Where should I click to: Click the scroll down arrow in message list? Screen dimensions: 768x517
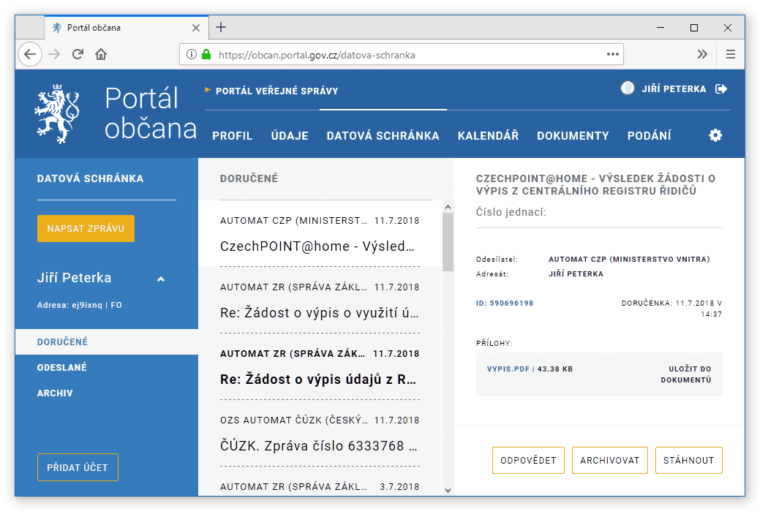(448, 490)
